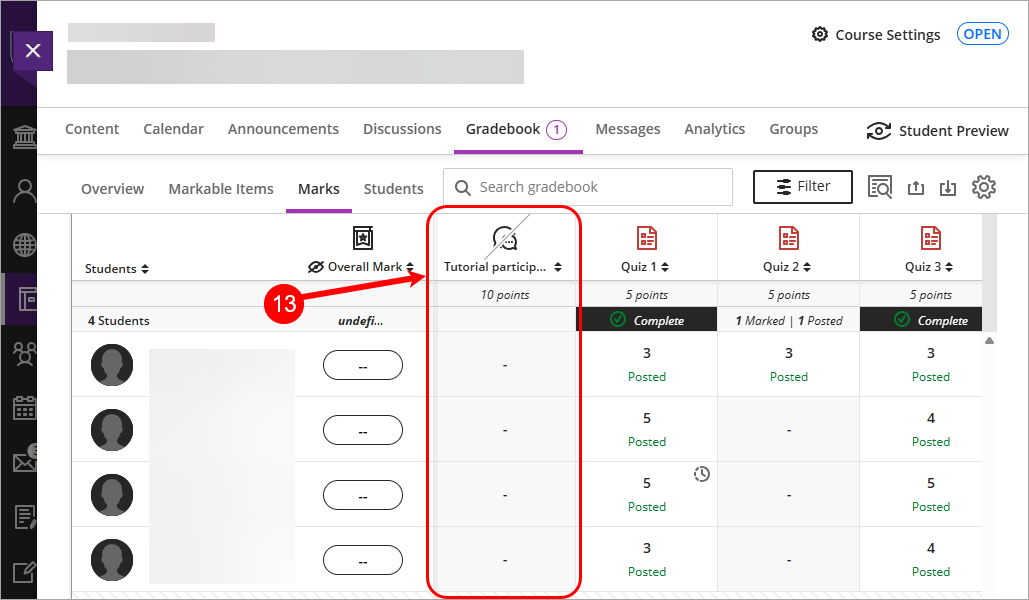The height and width of the screenshot is (600, 1029).
Task: Open the Students view
Action: pyautogui.click(x=394, y=189)
